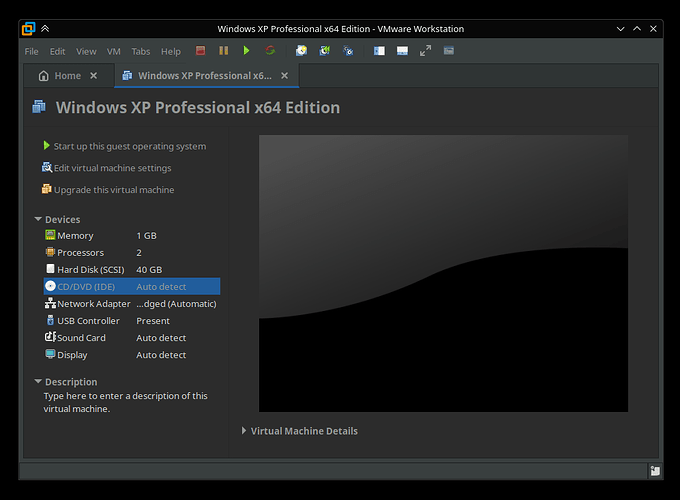Select the Sound Card device row
Image resolution: width=680 pixels, height=500 pixels.
[132, 337]
